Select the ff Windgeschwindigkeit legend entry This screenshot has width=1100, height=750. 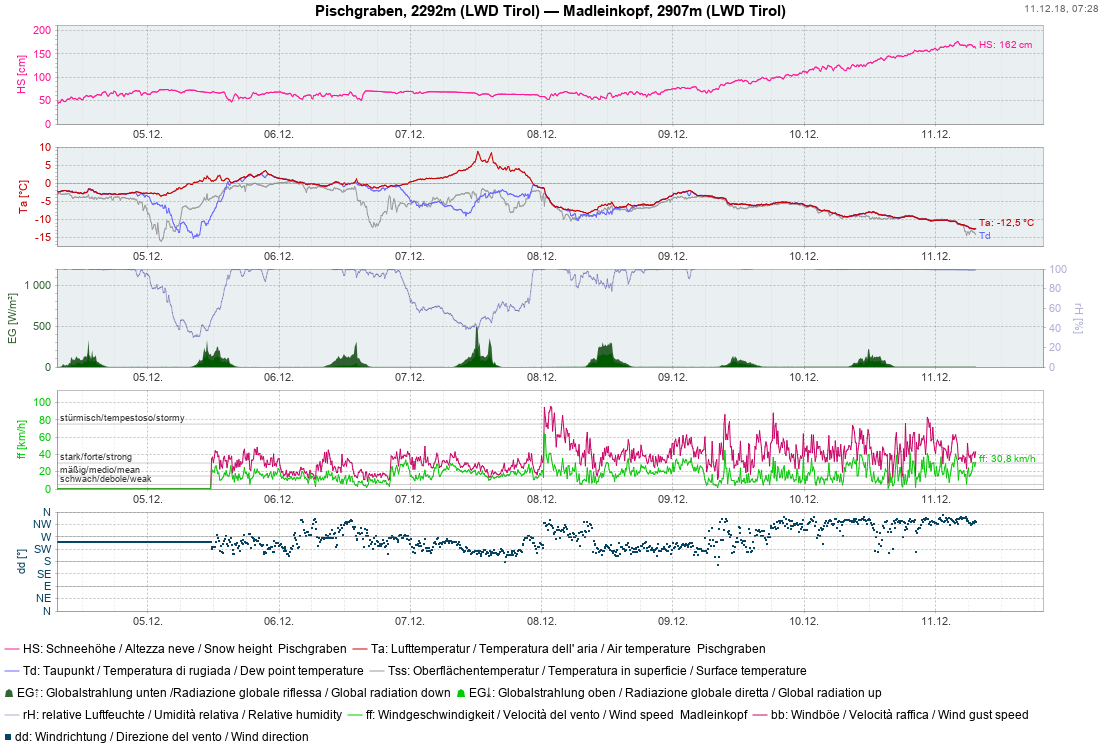click(548, 715)
